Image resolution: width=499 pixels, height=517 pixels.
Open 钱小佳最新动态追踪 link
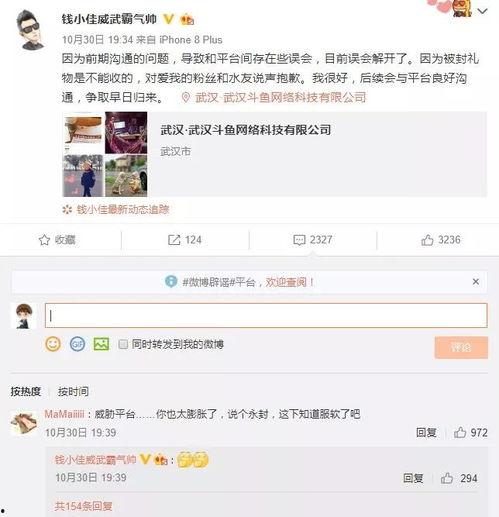pyautogui.click(x=123, y=209)
